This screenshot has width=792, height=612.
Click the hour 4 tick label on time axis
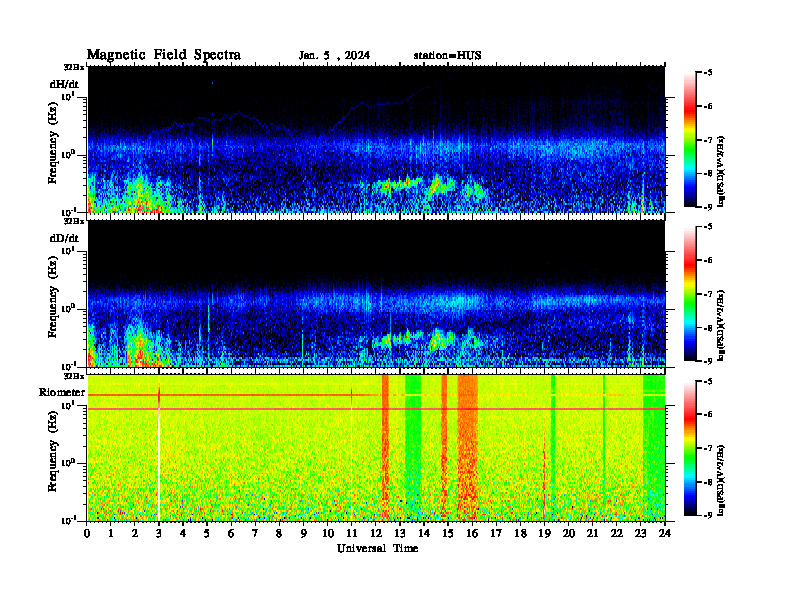point(183,534)
